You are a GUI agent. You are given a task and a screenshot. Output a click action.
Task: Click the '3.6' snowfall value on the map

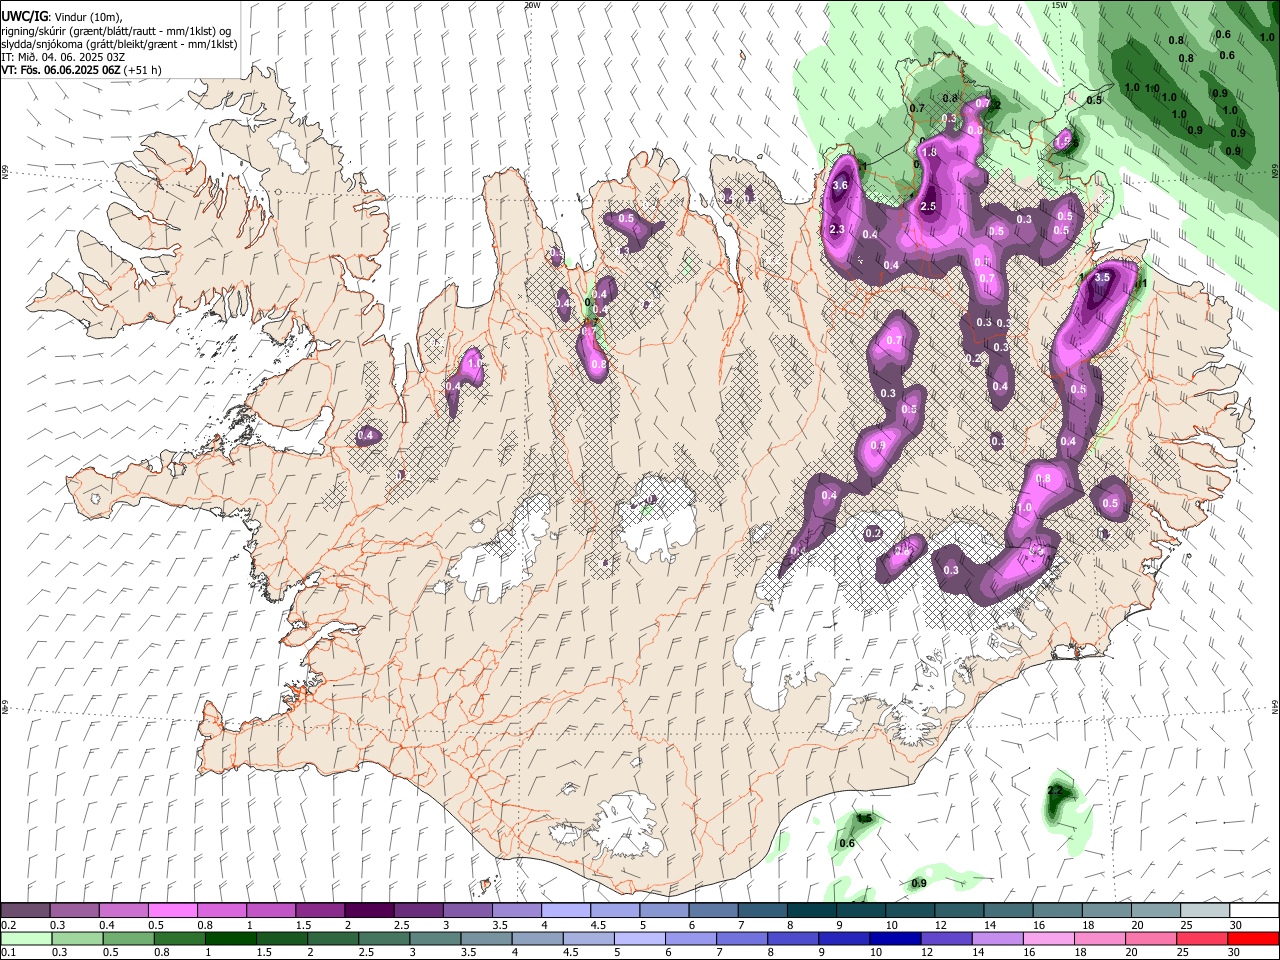840,185
